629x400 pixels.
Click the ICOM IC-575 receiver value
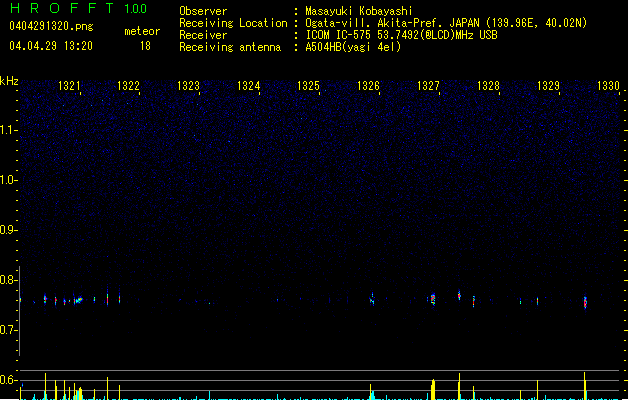coord(401,35)
